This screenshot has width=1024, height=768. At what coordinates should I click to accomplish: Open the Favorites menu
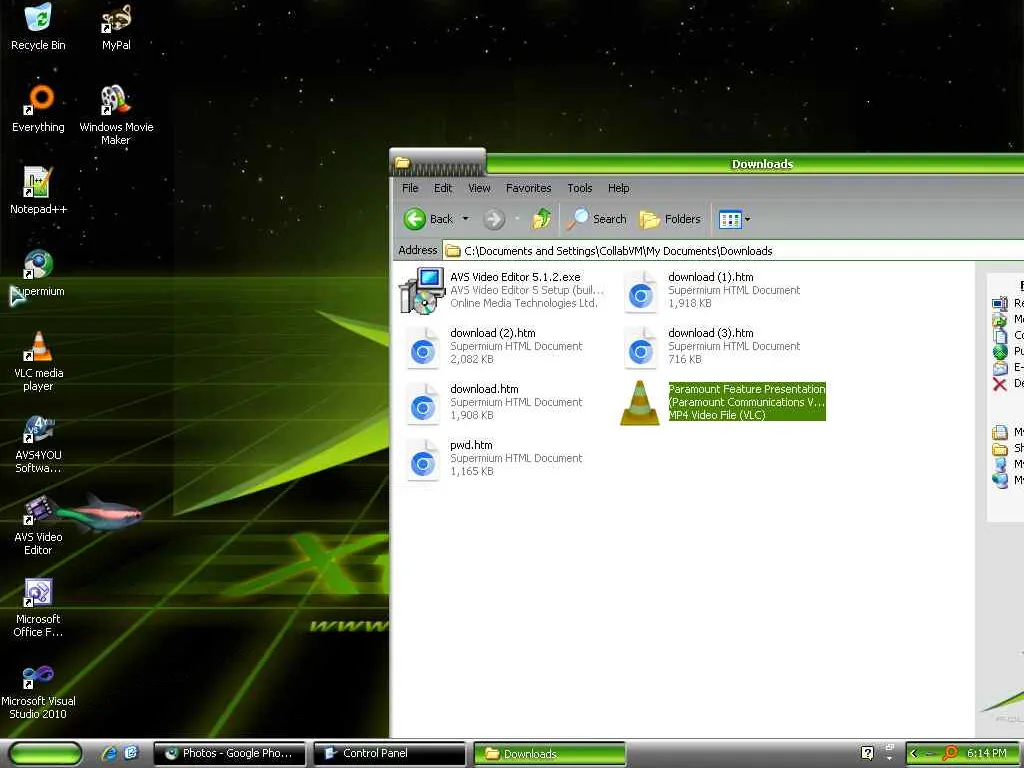tap(528, 188)
